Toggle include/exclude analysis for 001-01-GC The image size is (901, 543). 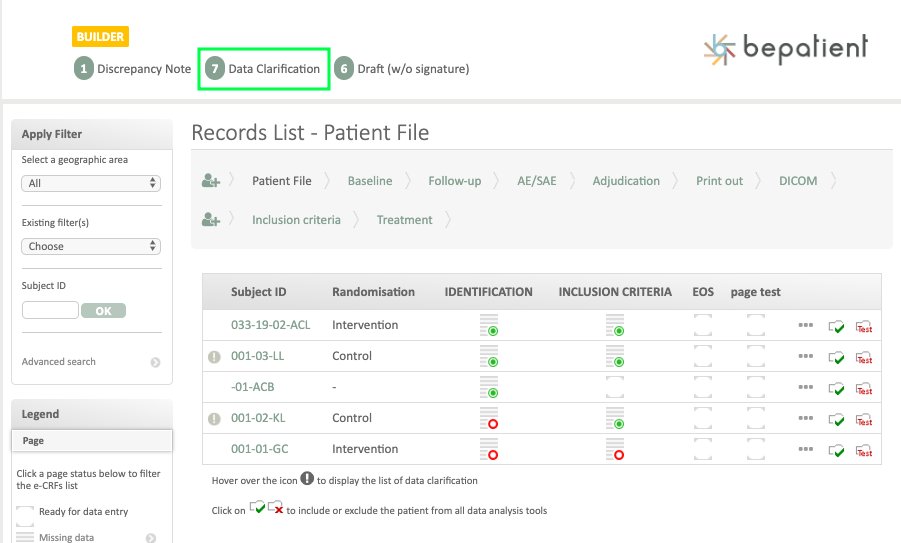[x=837, y=450]
